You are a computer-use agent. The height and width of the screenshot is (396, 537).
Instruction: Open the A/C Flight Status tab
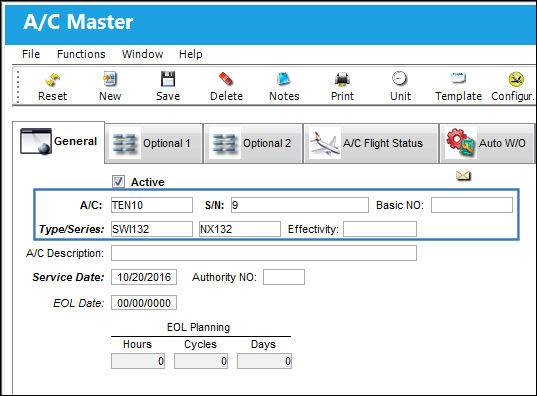[371, 143]
